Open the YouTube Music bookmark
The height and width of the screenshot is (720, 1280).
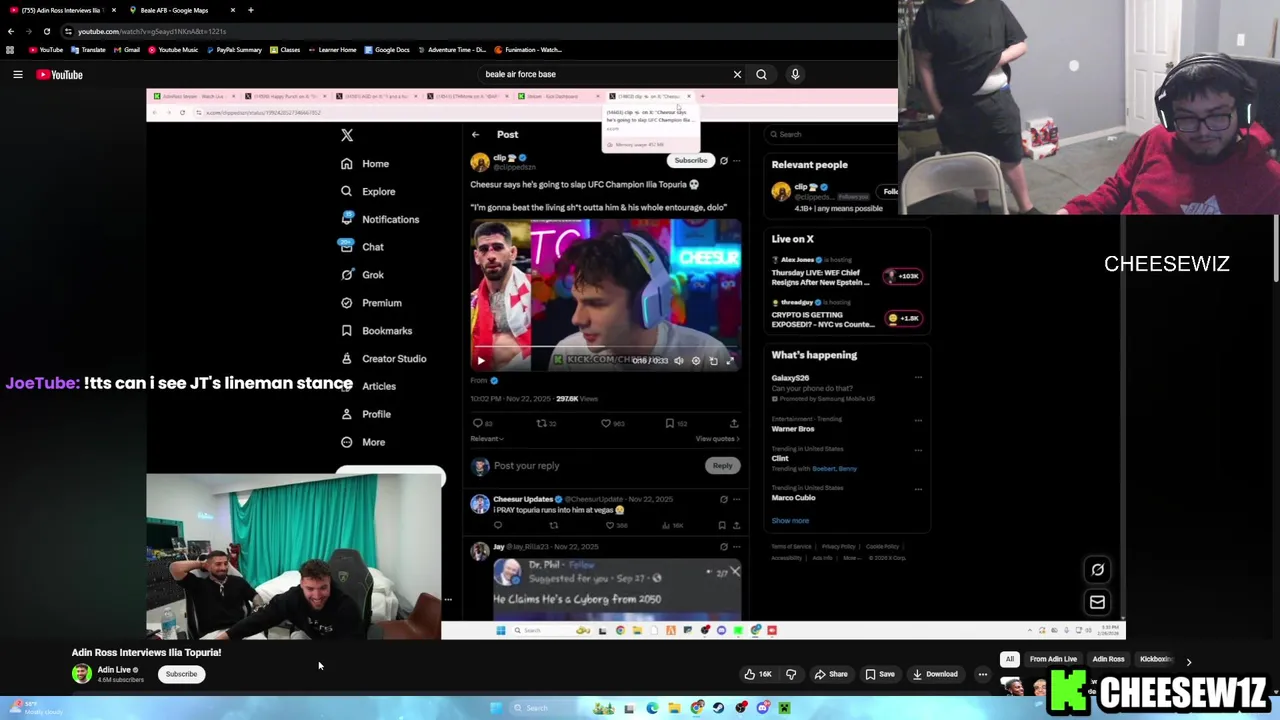172,50
